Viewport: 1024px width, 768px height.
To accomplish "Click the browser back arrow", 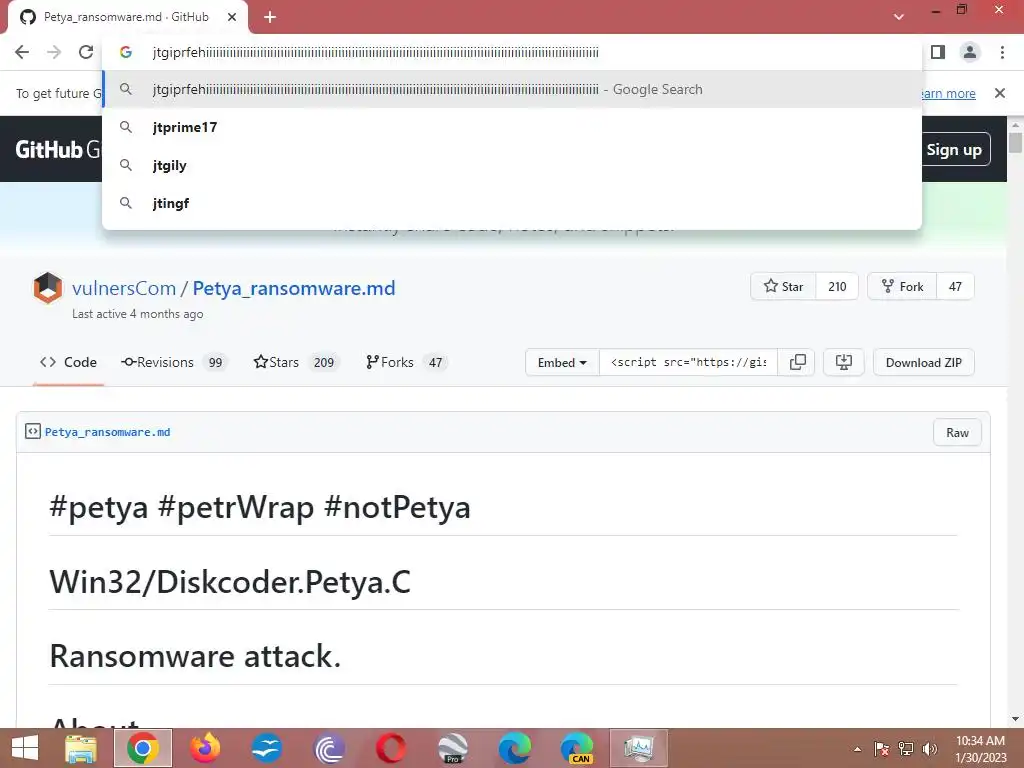I will pyautogui.click(x=22, y=52).
